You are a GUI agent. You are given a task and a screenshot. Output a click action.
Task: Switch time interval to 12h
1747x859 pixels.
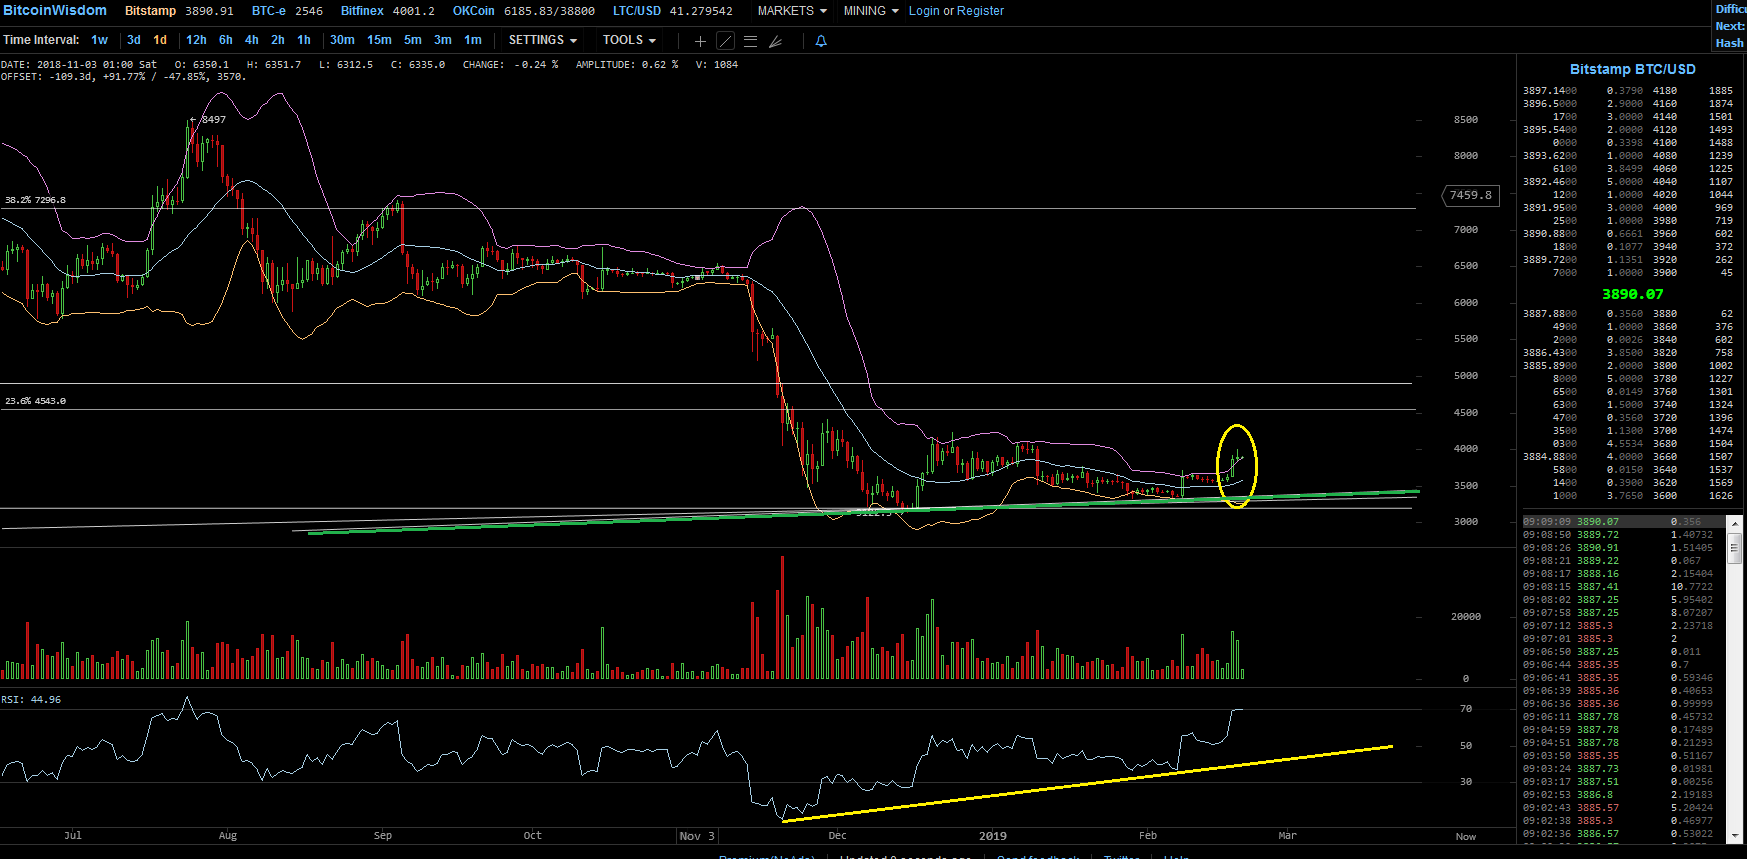pos(196,40)
